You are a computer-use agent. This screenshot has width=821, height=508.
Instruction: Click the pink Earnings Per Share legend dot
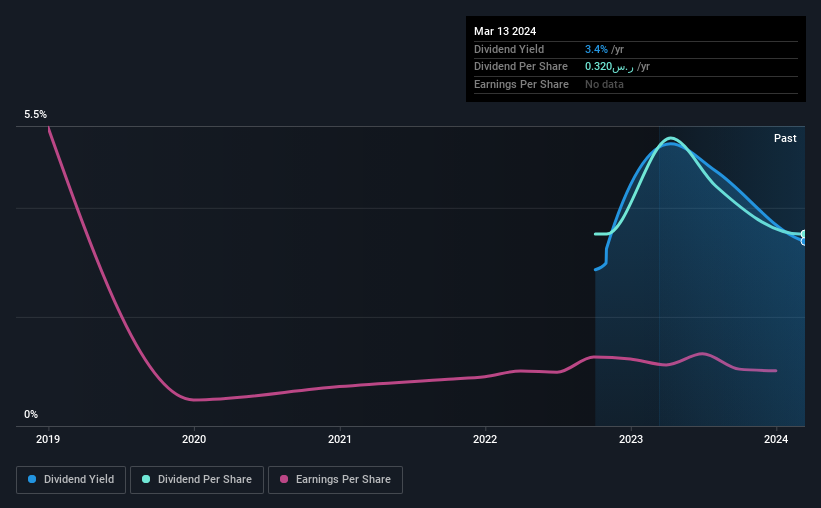(284, 479)
